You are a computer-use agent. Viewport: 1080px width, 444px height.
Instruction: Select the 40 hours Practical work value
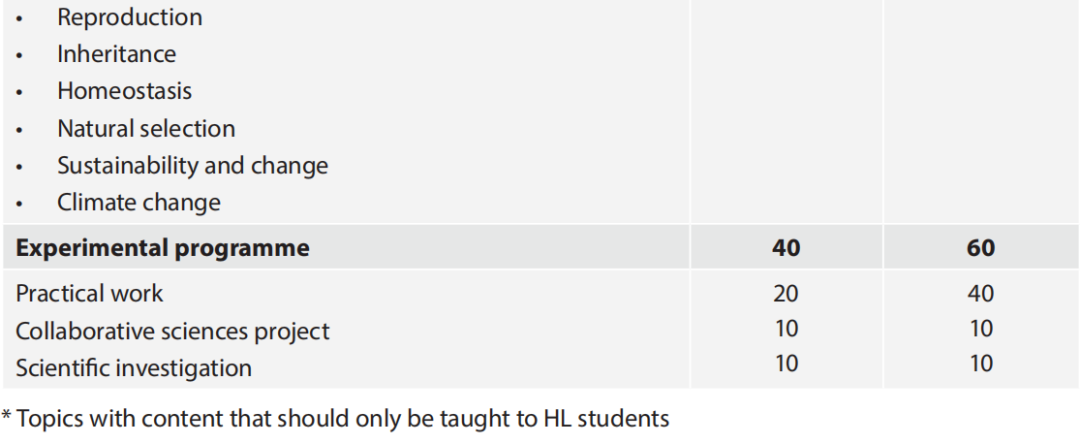click(x=980, y=294)
